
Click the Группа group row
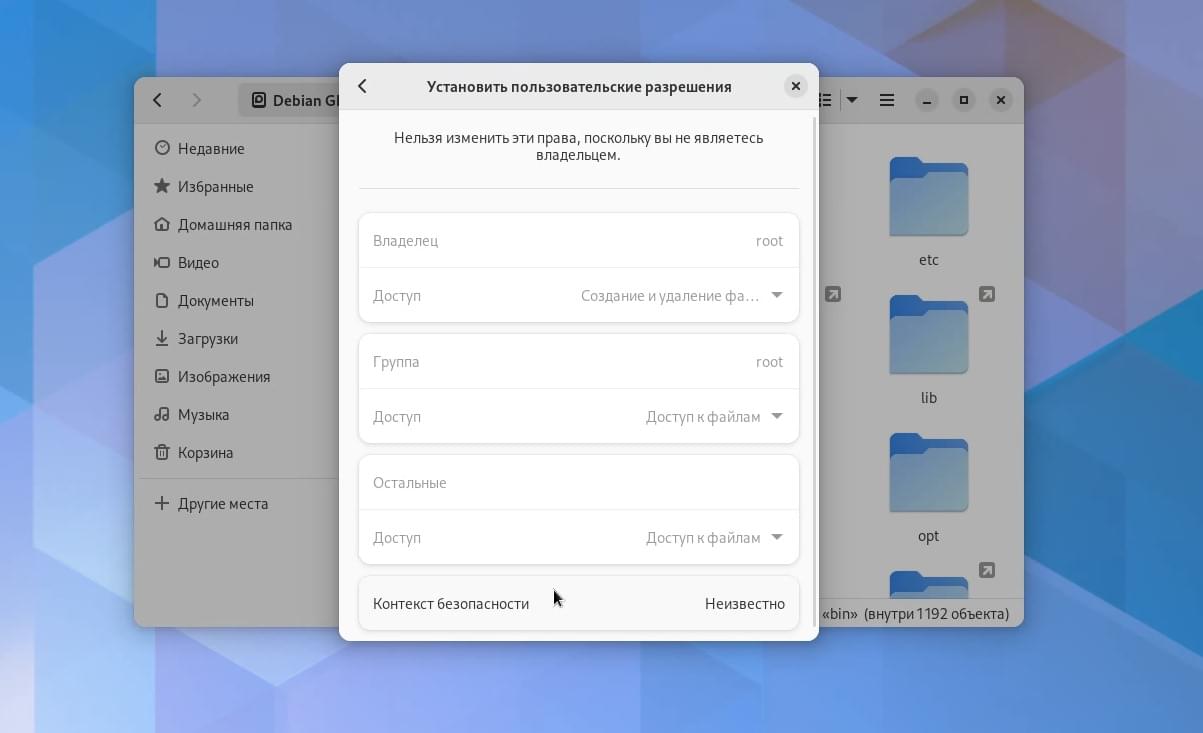pos(579,361)
